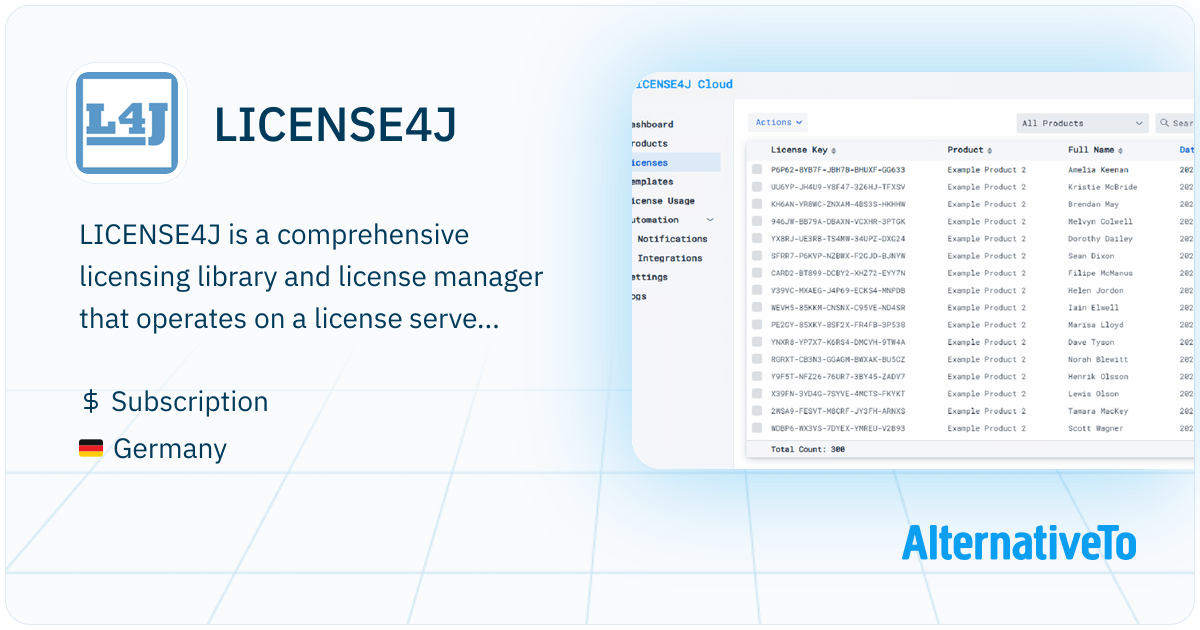
Task: Open Integrations under Automation
Action: [x=670, y=258]
